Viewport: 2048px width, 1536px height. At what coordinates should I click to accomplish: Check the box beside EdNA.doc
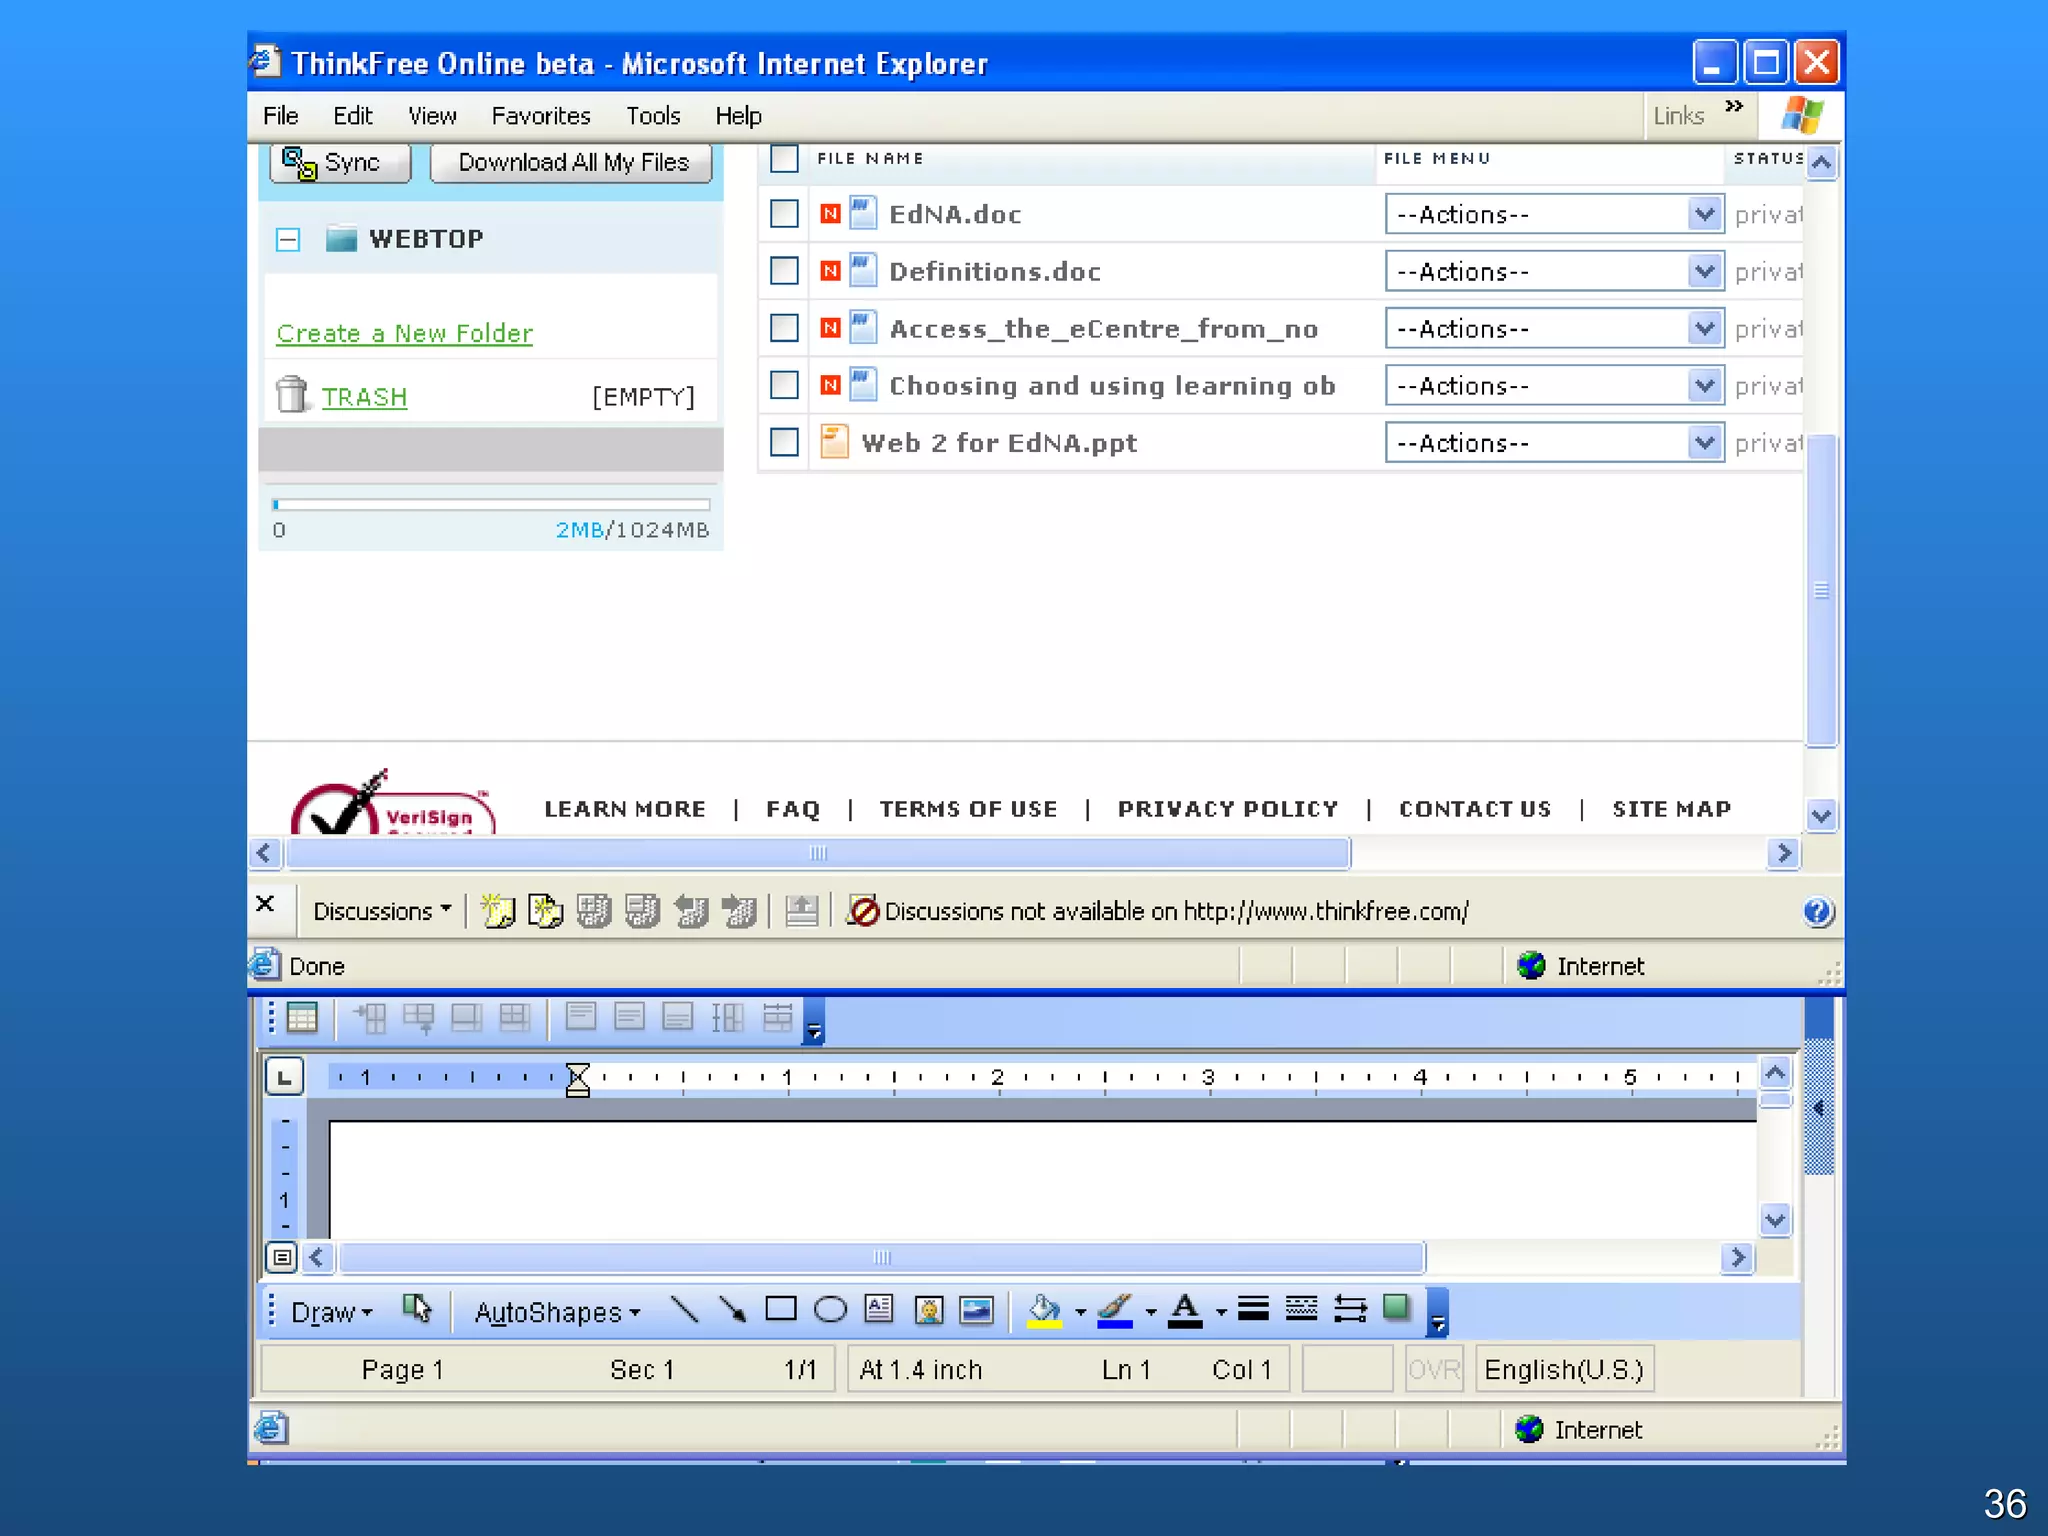[x=784, y=214]
